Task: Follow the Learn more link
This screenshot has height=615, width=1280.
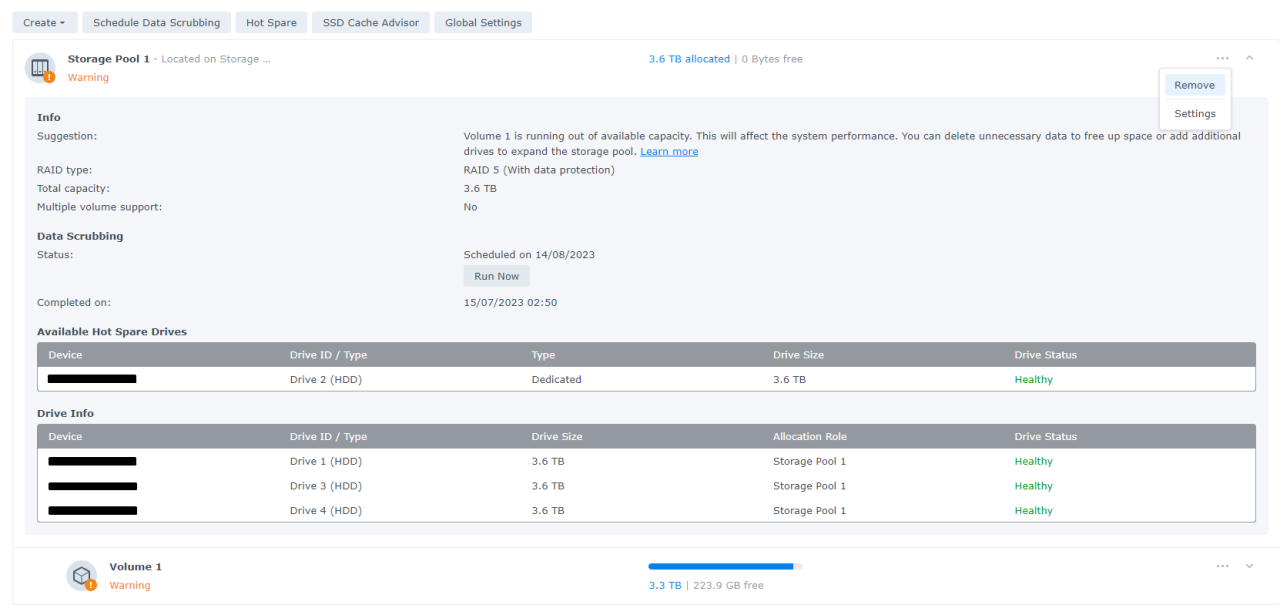Action: click(669, 152)
